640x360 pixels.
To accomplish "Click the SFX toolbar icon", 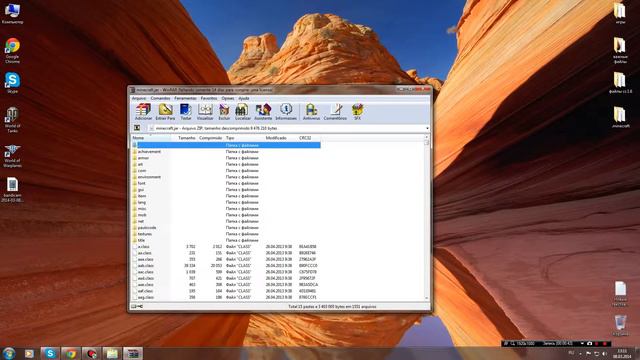I will pyautogui.click(x=358, y=111).
